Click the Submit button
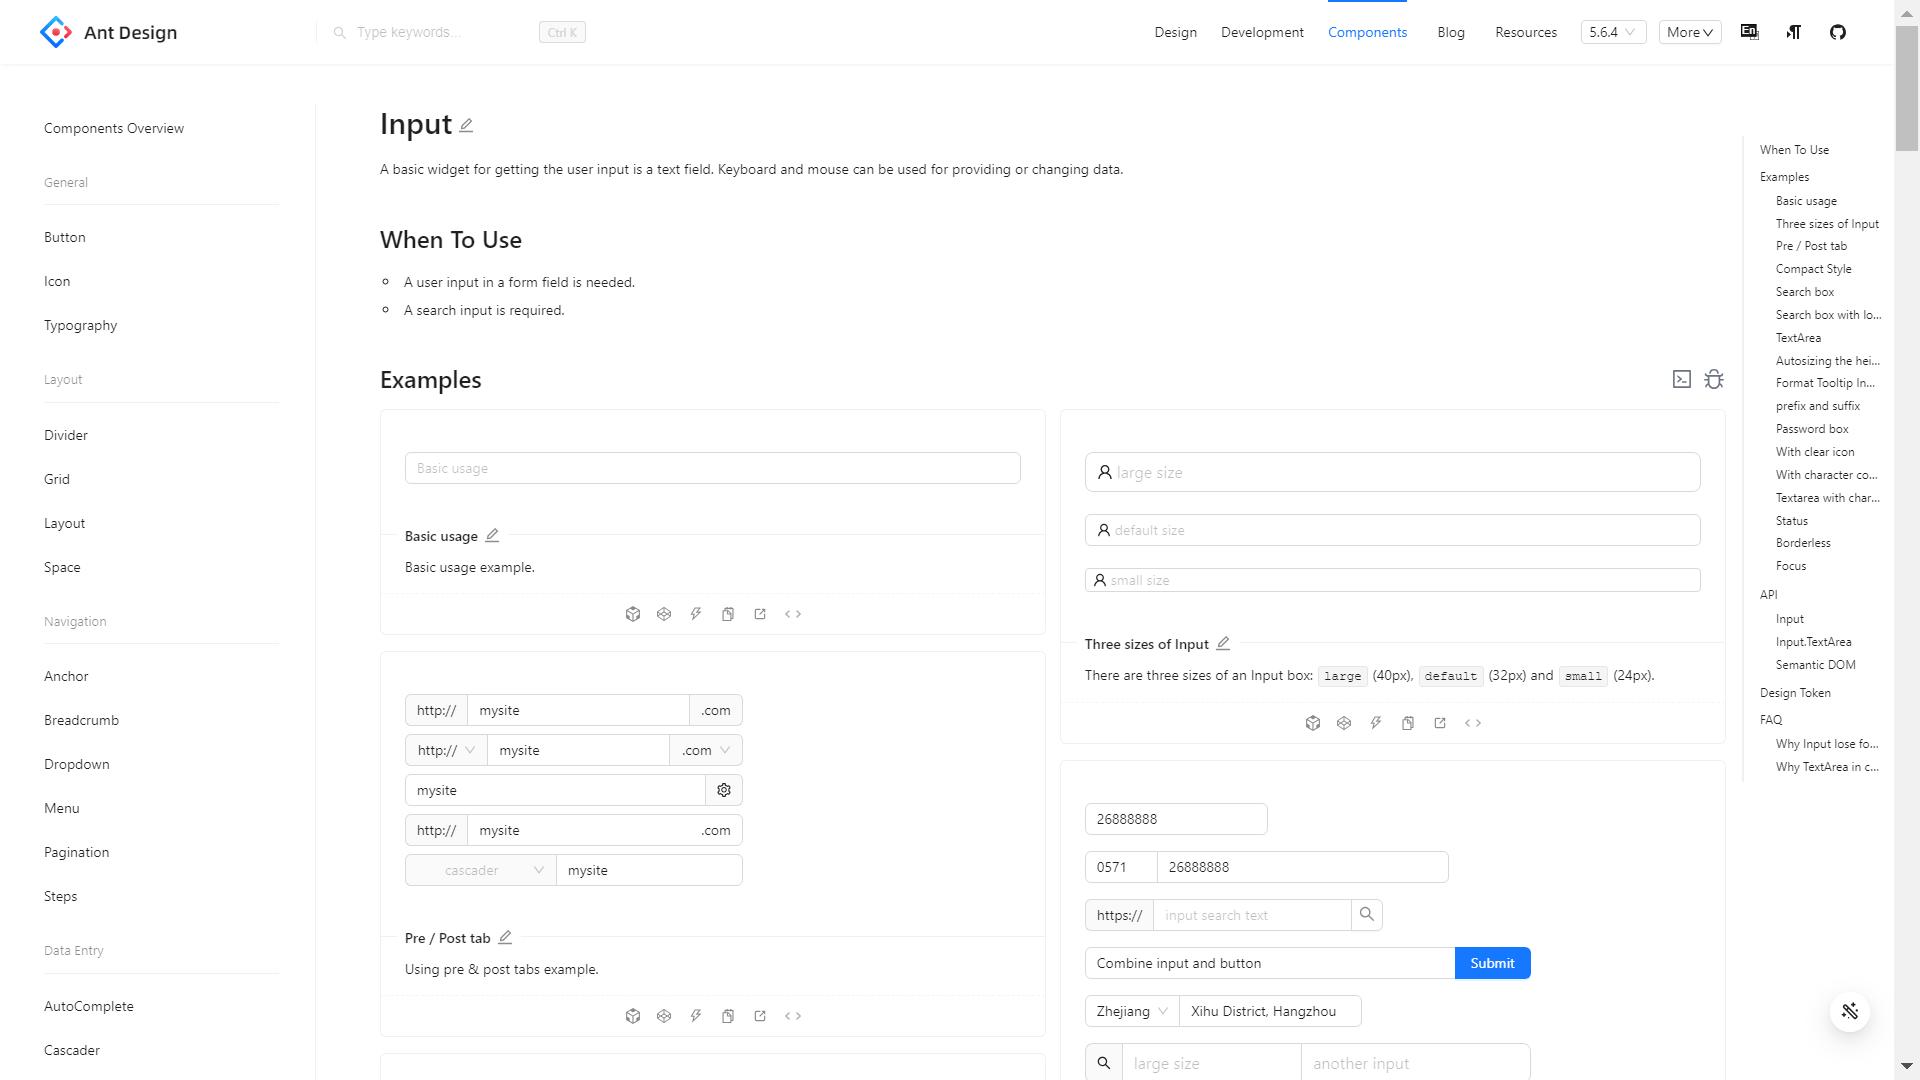This screenshot has width=1920, height=1080. [1492, 963]
